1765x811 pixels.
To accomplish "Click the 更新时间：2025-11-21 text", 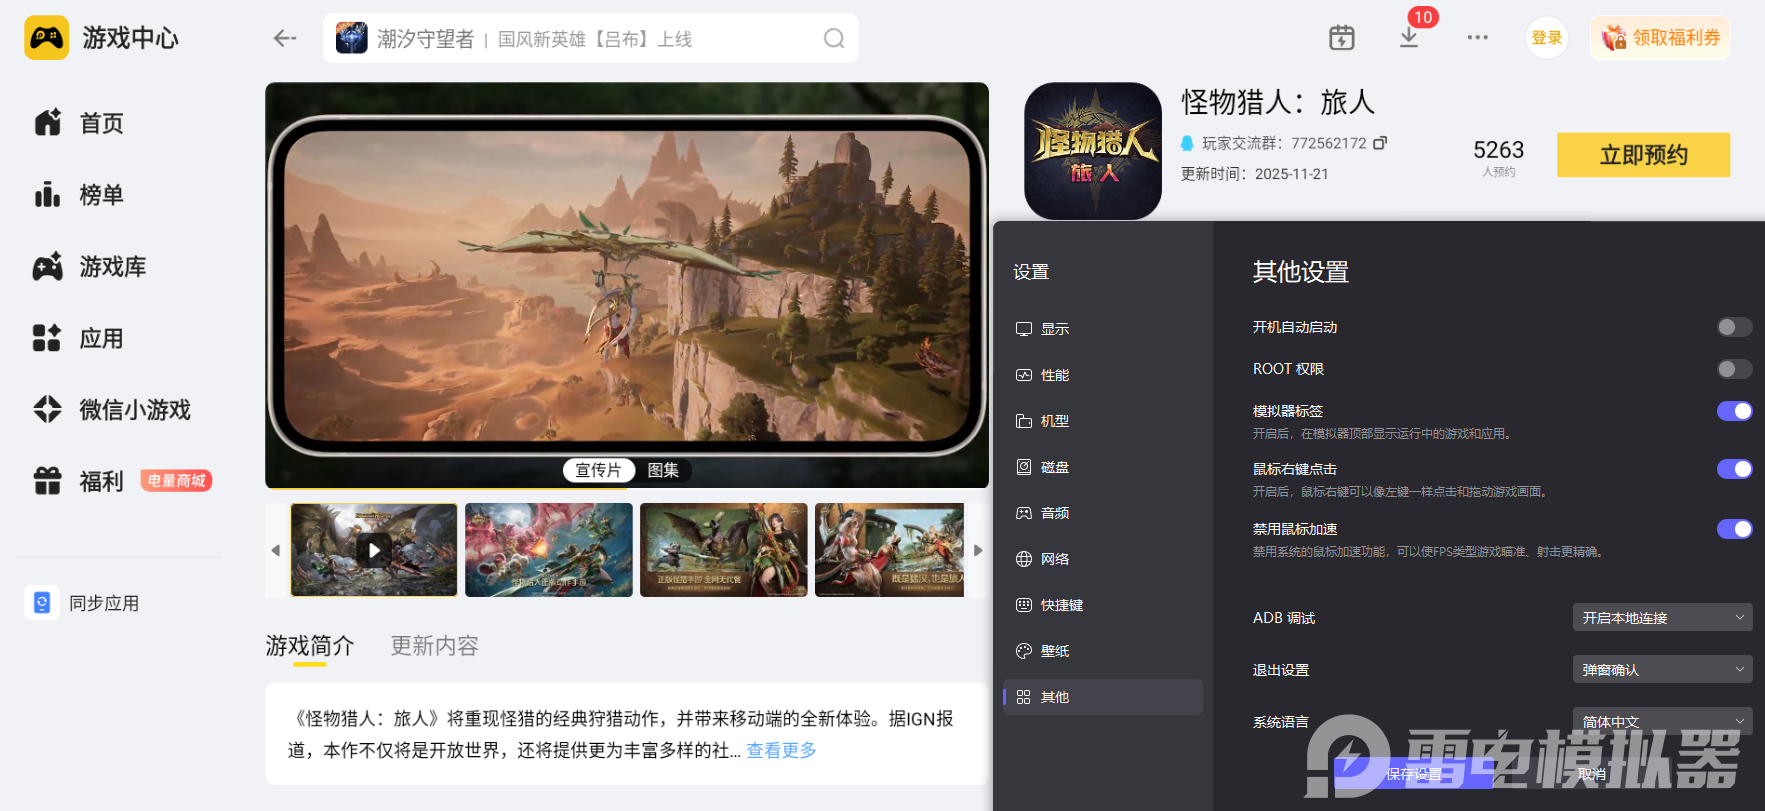I will (x=1255, y=174).
